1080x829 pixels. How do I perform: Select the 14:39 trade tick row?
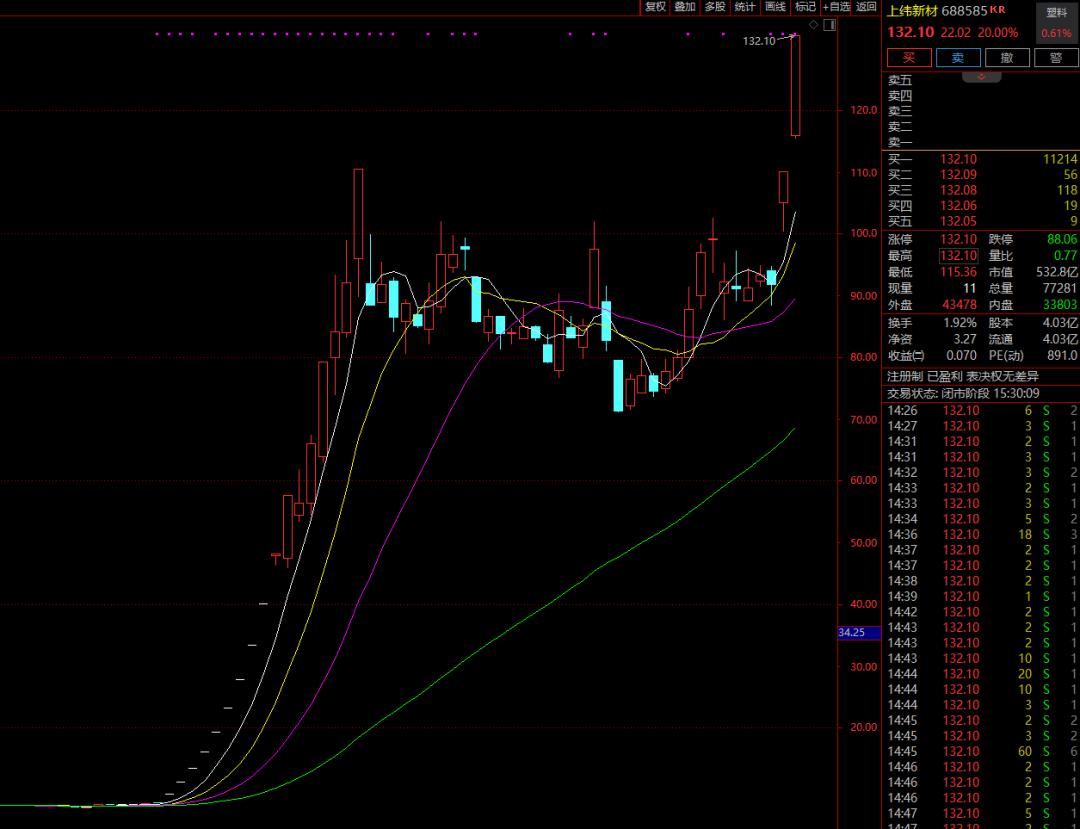coord(982,596)
